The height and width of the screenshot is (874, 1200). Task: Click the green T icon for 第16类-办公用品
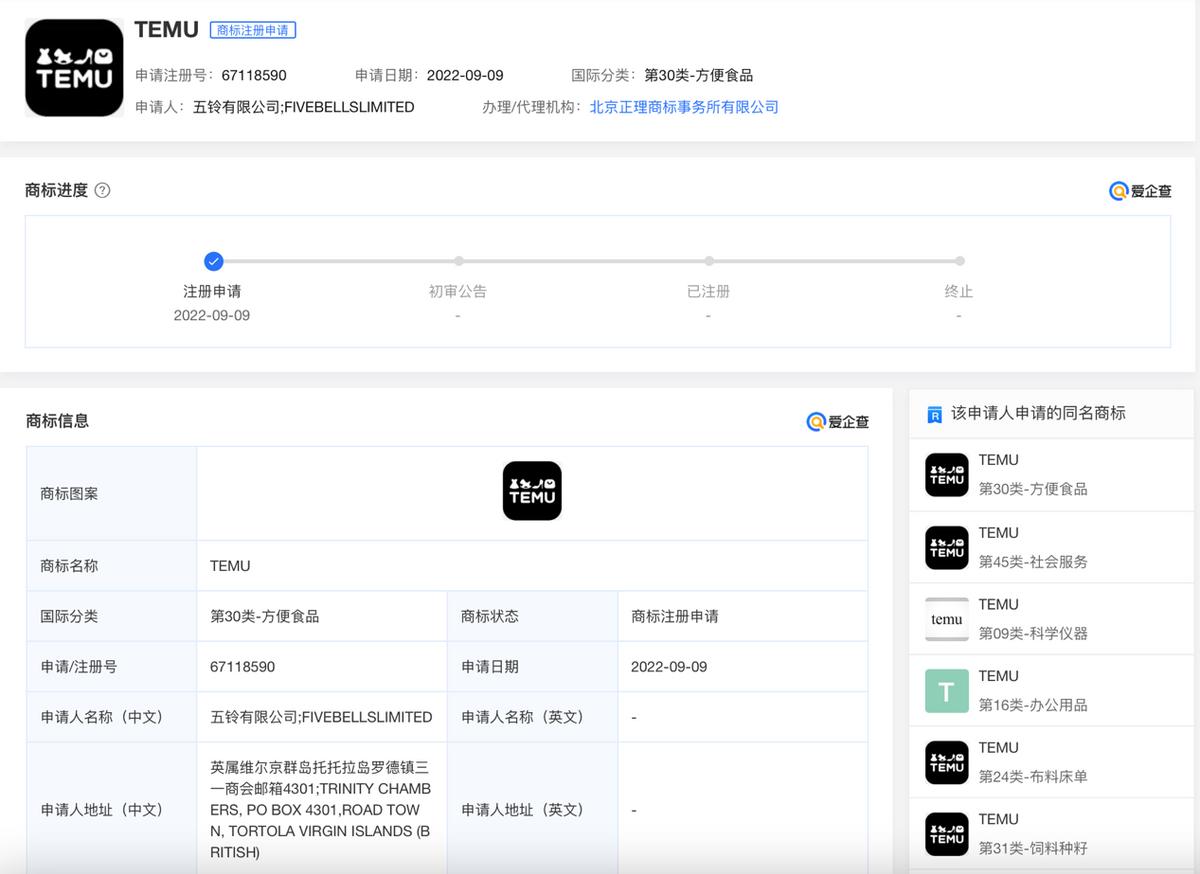click(x=946, y=691)
